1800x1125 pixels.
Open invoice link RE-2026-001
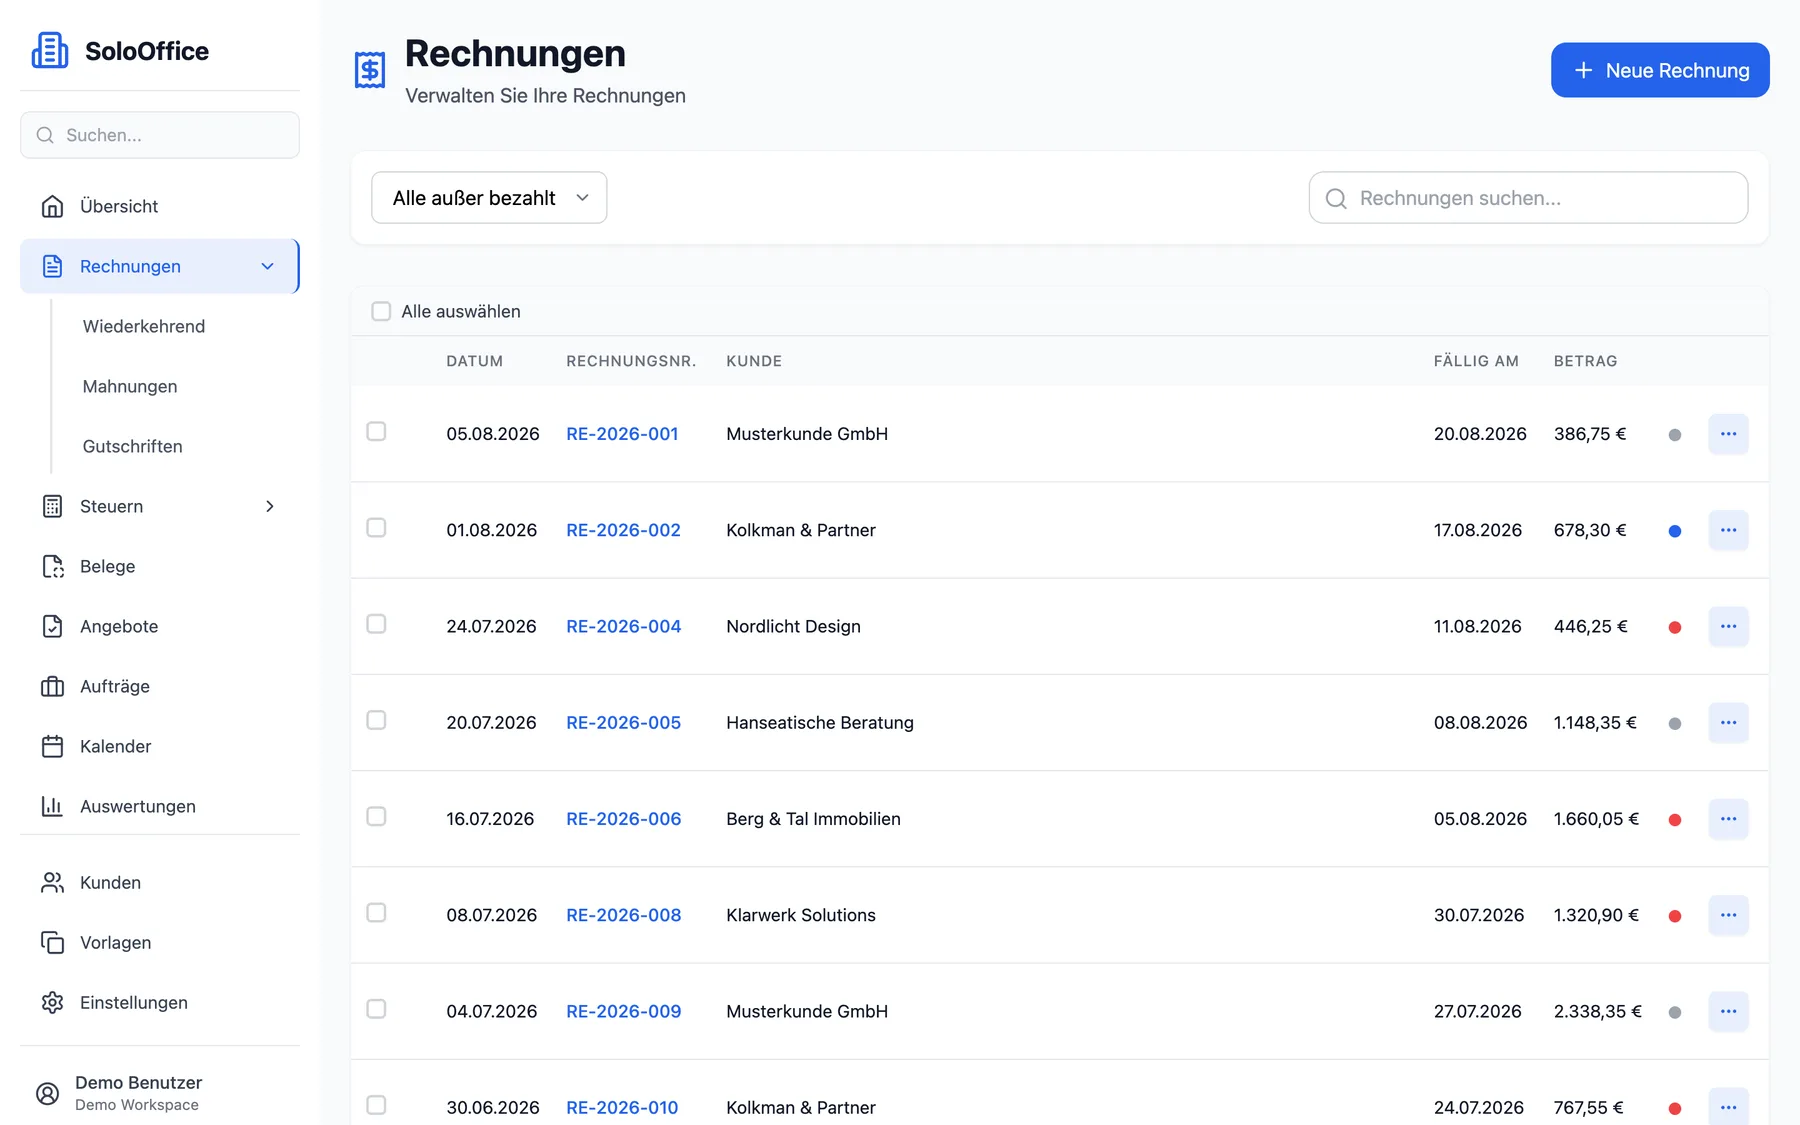coord(622,434)
